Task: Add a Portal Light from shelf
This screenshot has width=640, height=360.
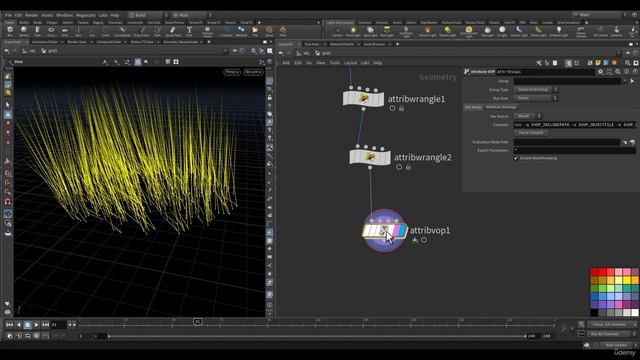Action: (538, 31)
